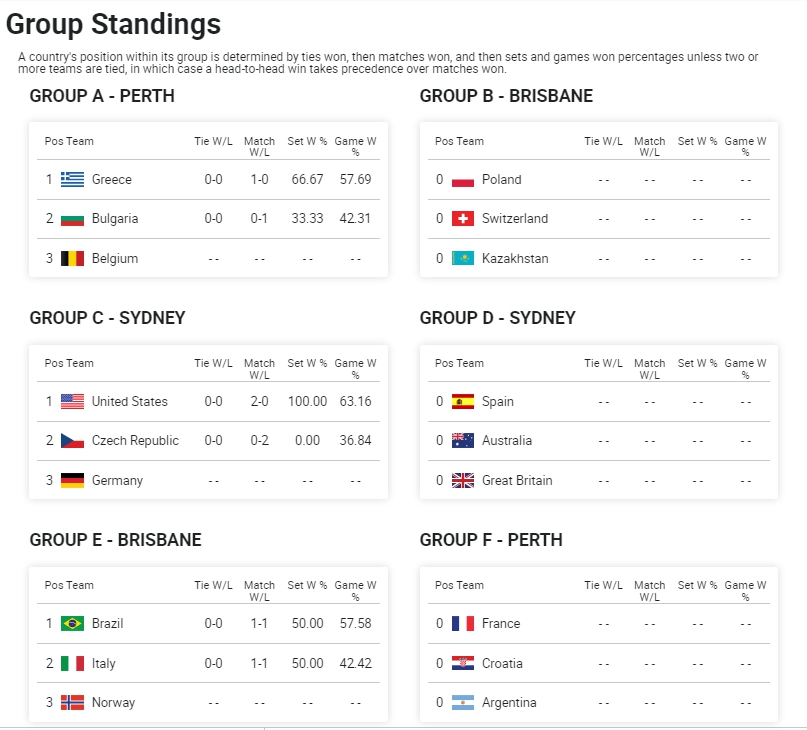Open the Czech Republic team link
Image resolution: width=807 pixels, height=730 pixels.
tap(135, 441)
